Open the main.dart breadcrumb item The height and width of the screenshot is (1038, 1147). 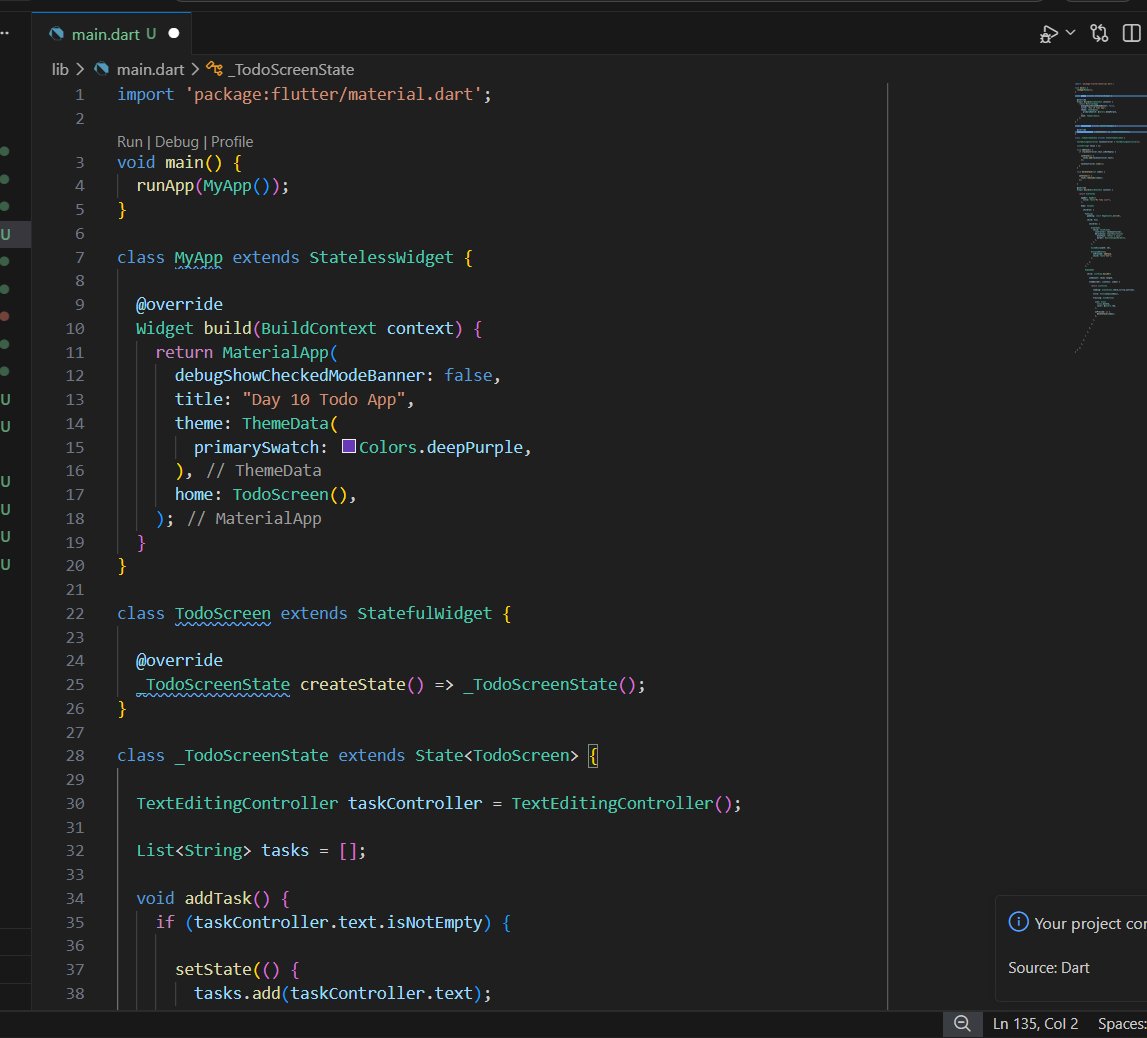coord(151,69)
